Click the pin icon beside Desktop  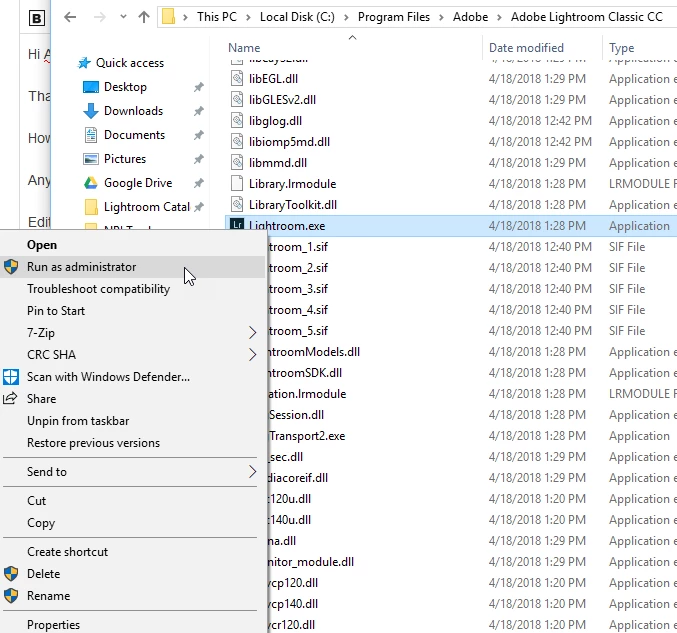199,87
